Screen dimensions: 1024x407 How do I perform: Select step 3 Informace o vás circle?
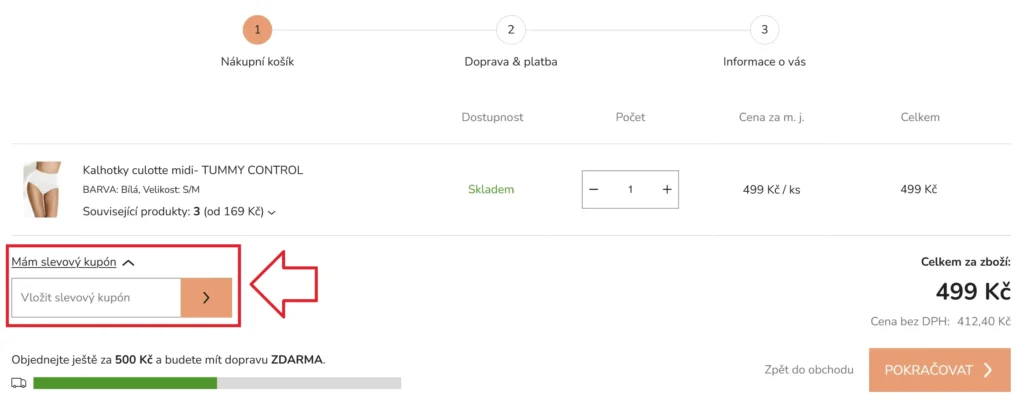pyautogui.click(x=764, y=29)
